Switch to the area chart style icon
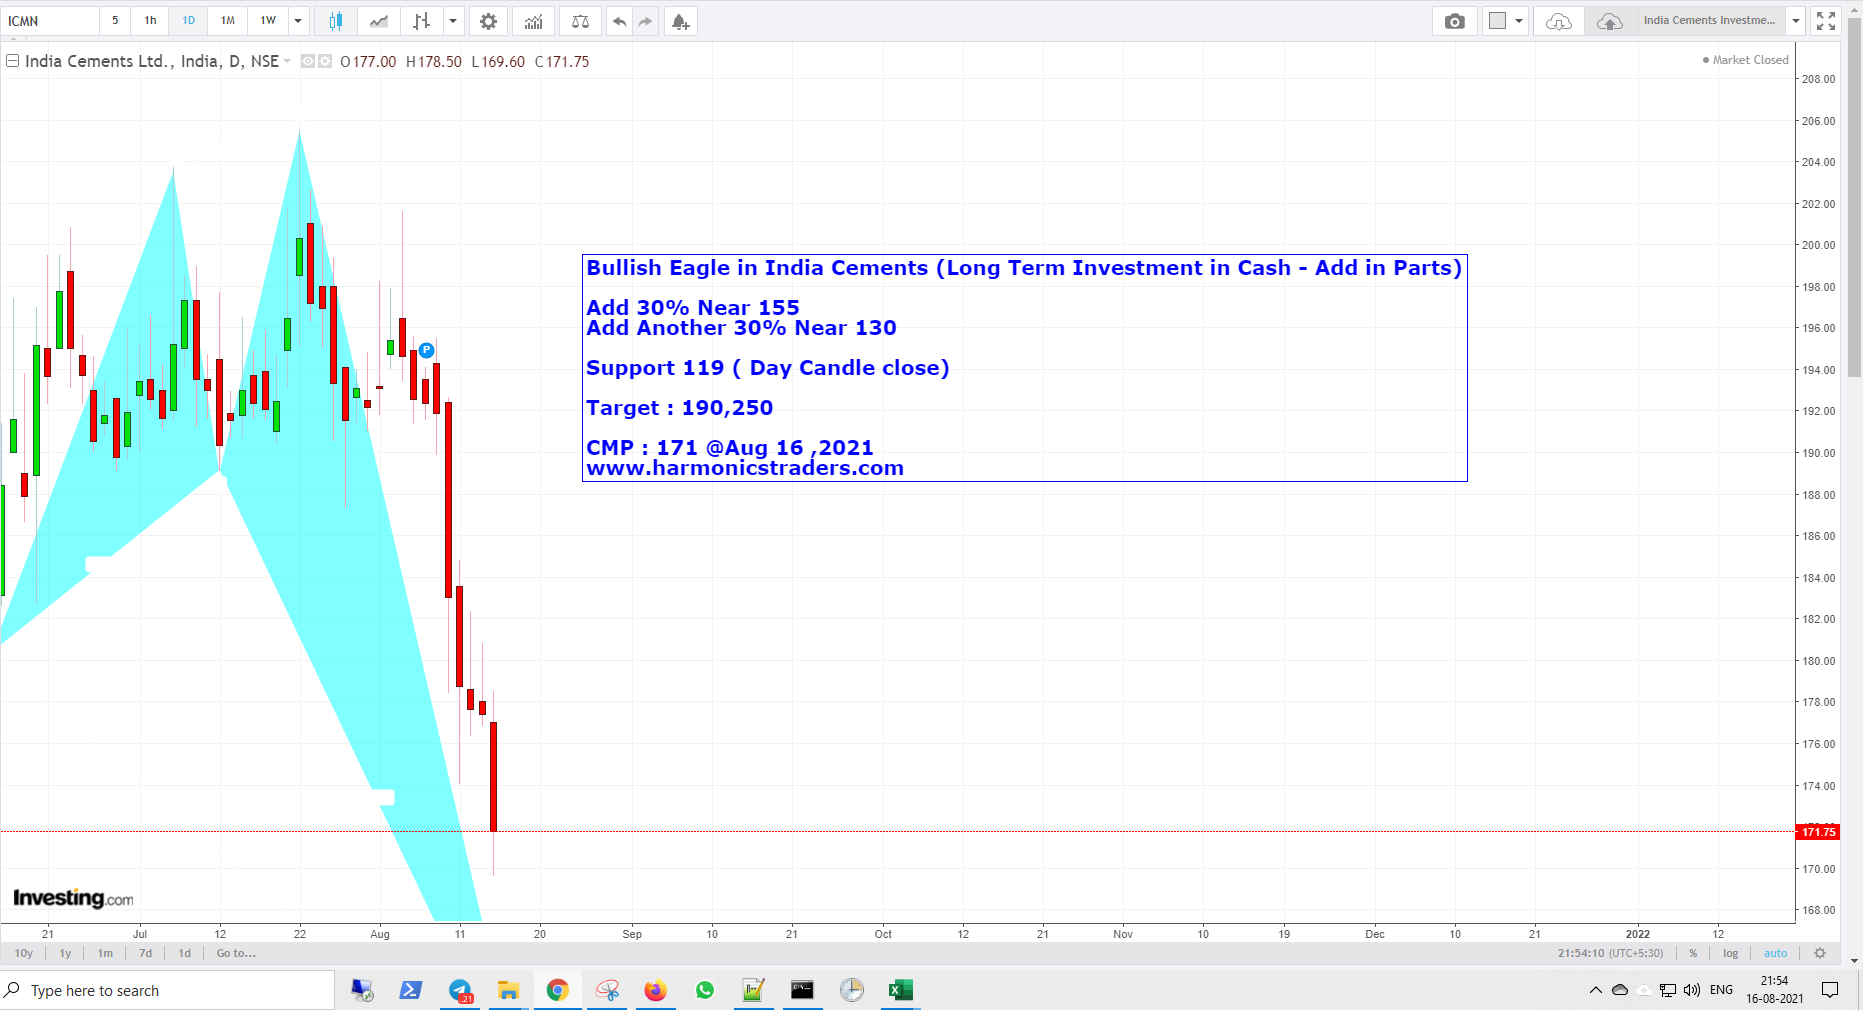 tap(379, 21)
